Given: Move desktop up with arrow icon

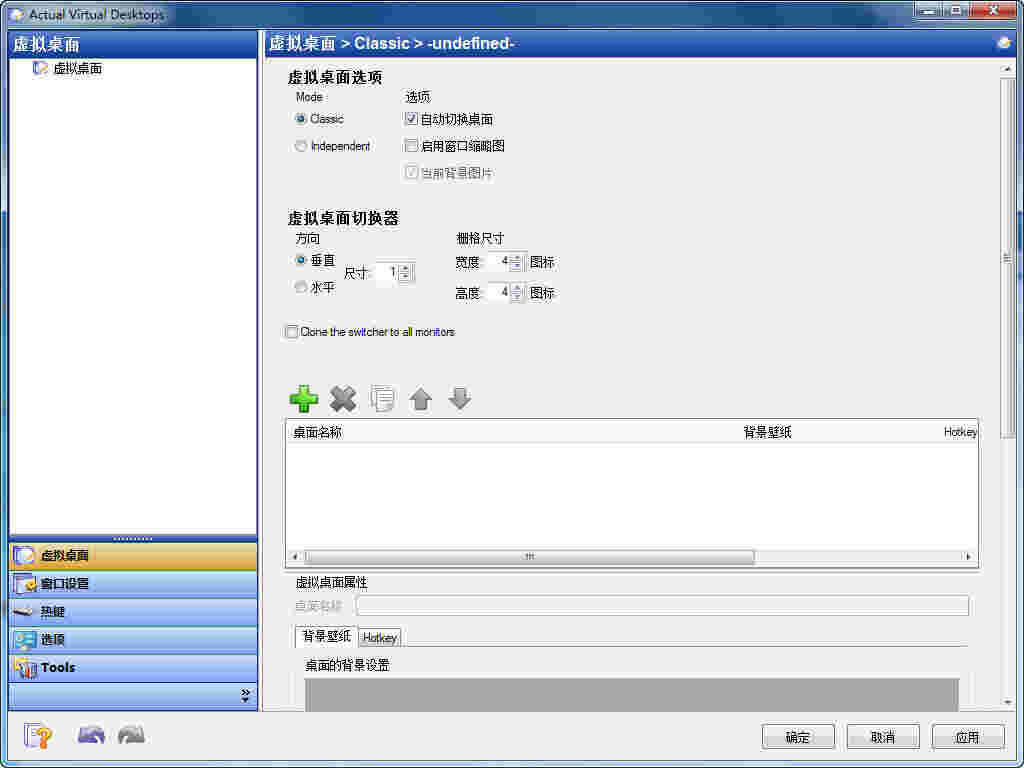Looking at the screenshot, I should click(421, 398).
